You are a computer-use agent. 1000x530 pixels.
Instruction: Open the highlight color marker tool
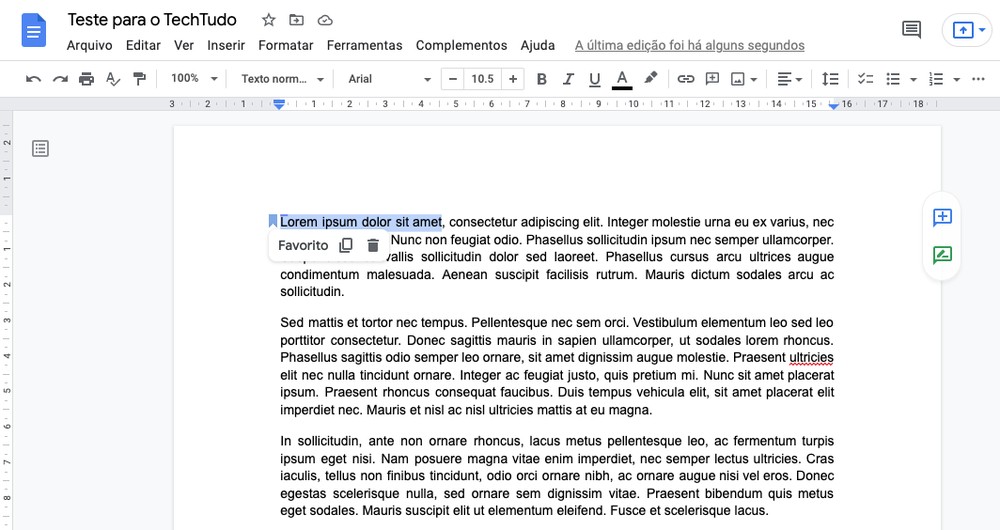[x=651, y=78]
